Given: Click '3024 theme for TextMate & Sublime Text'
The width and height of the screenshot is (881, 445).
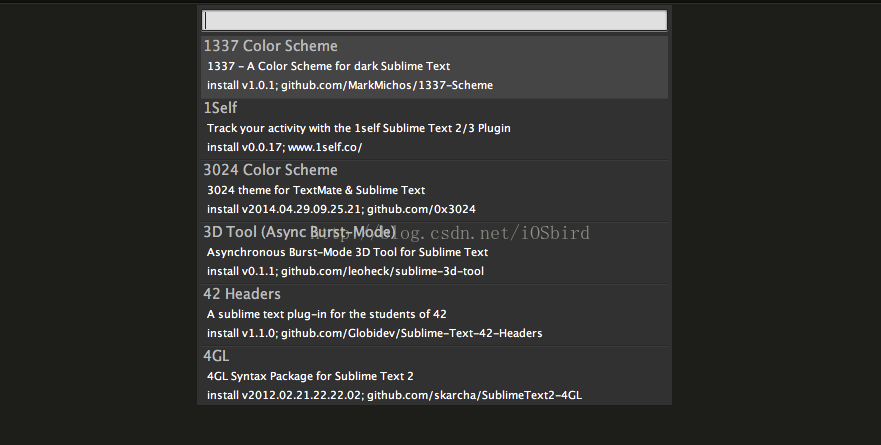Looking at the screenshot, I should (316, 190).
